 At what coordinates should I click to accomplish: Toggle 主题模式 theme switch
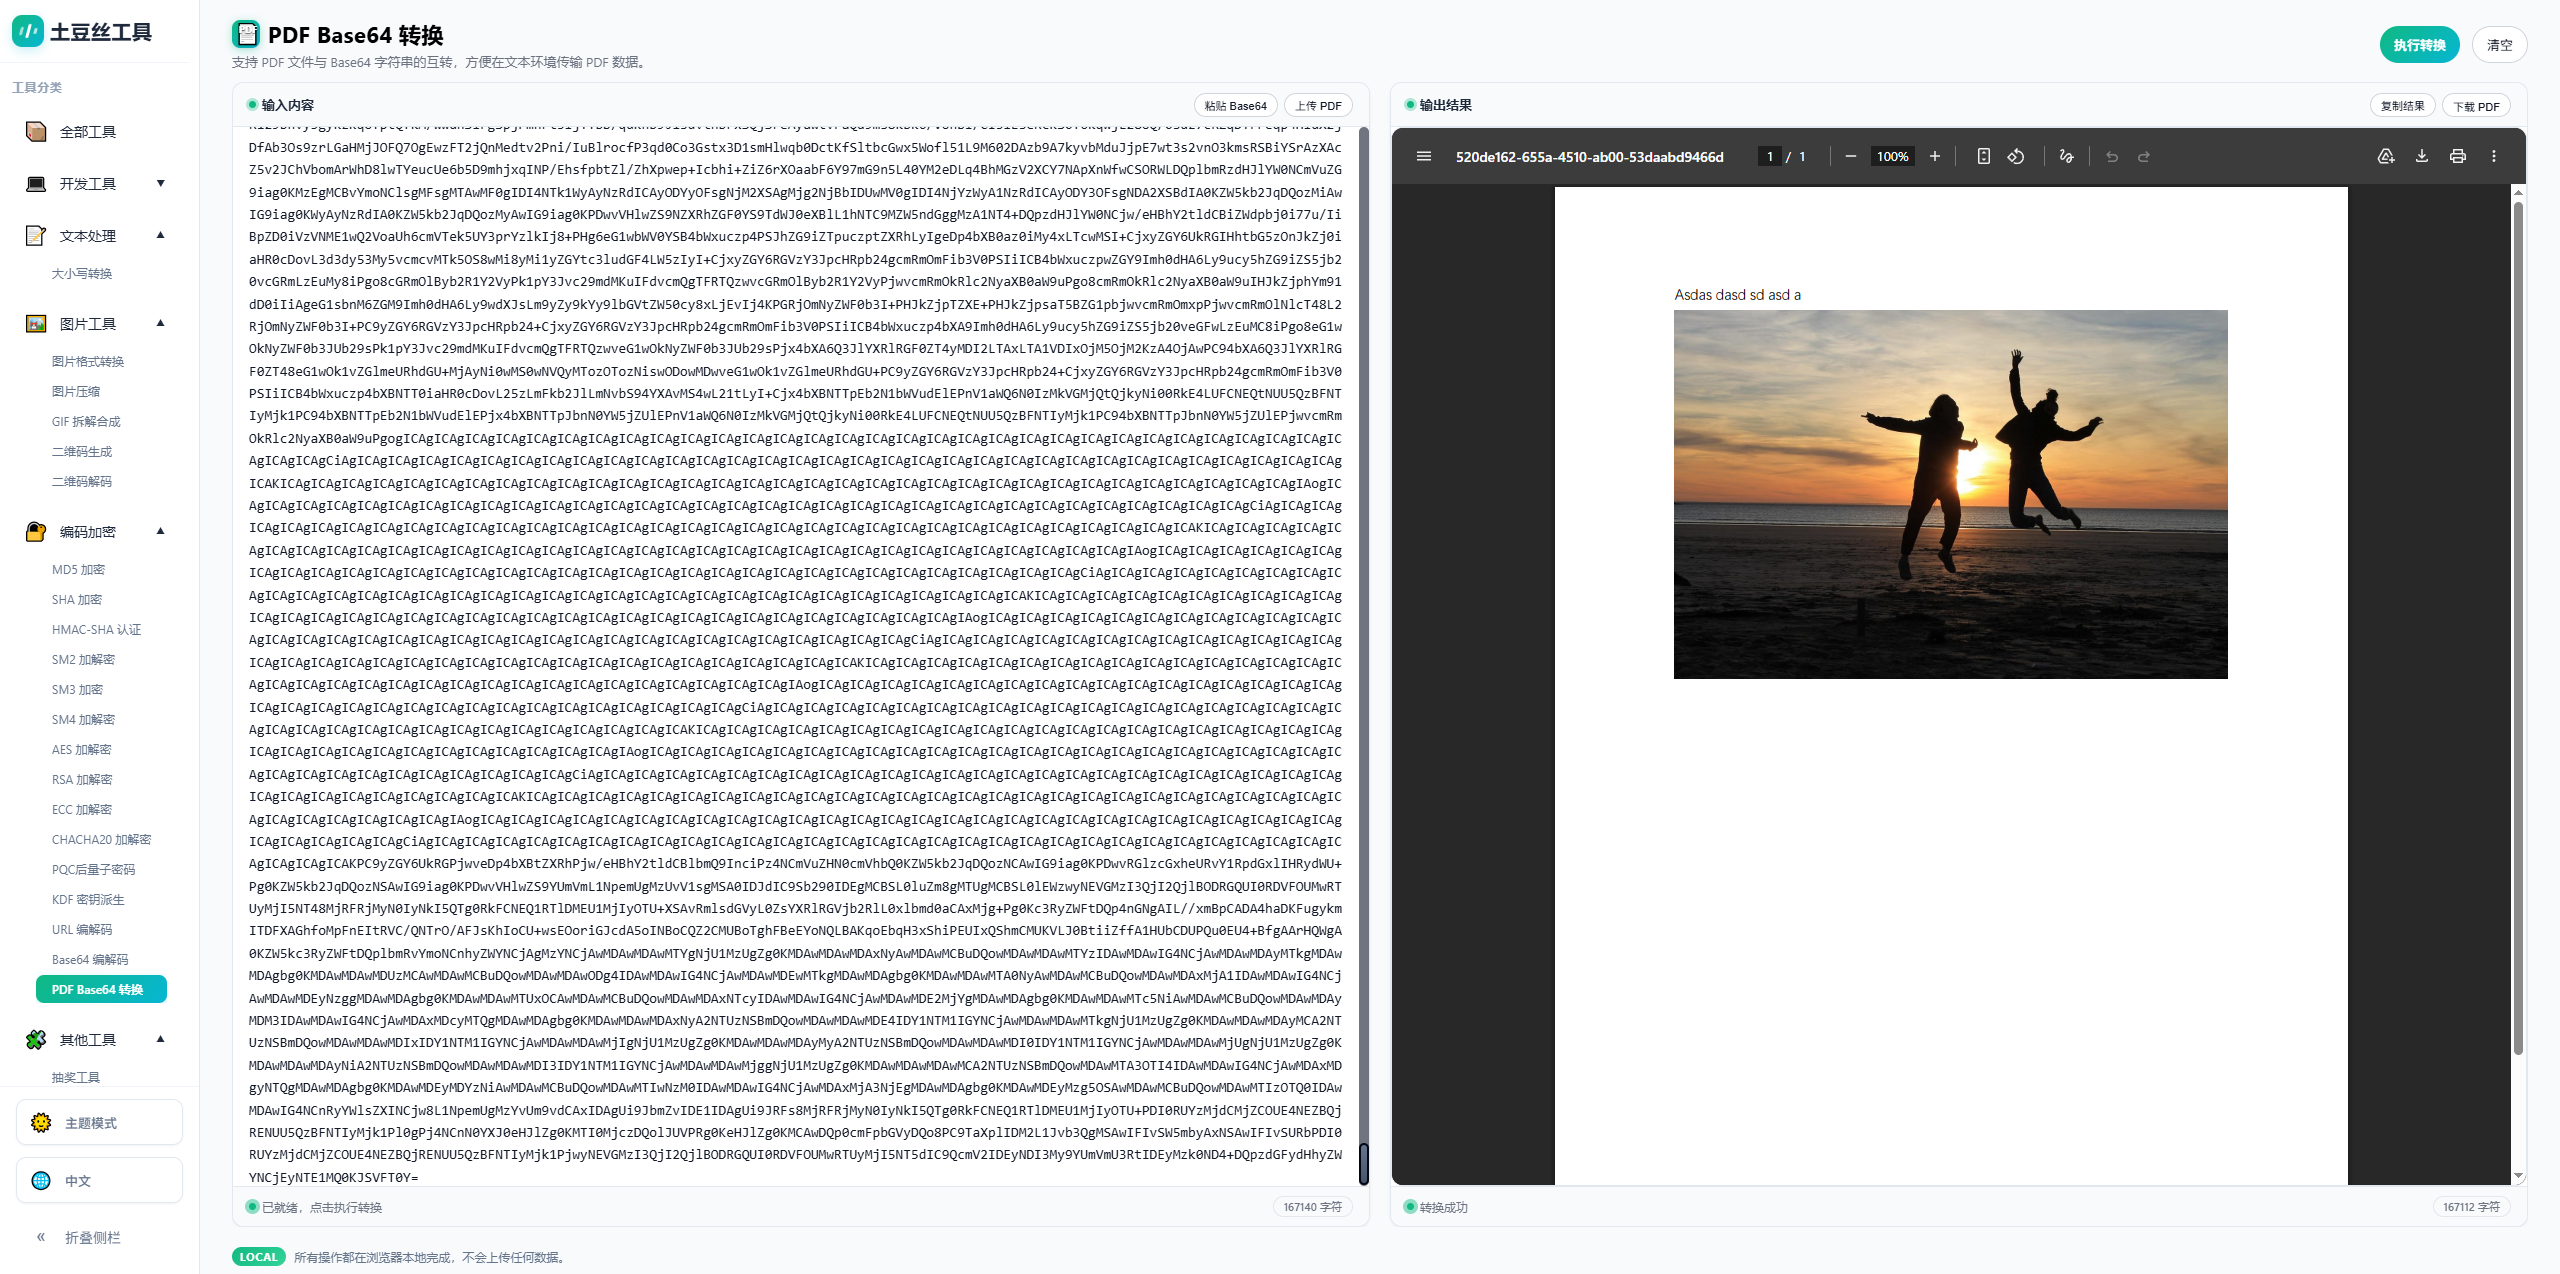coord(99,1123)
